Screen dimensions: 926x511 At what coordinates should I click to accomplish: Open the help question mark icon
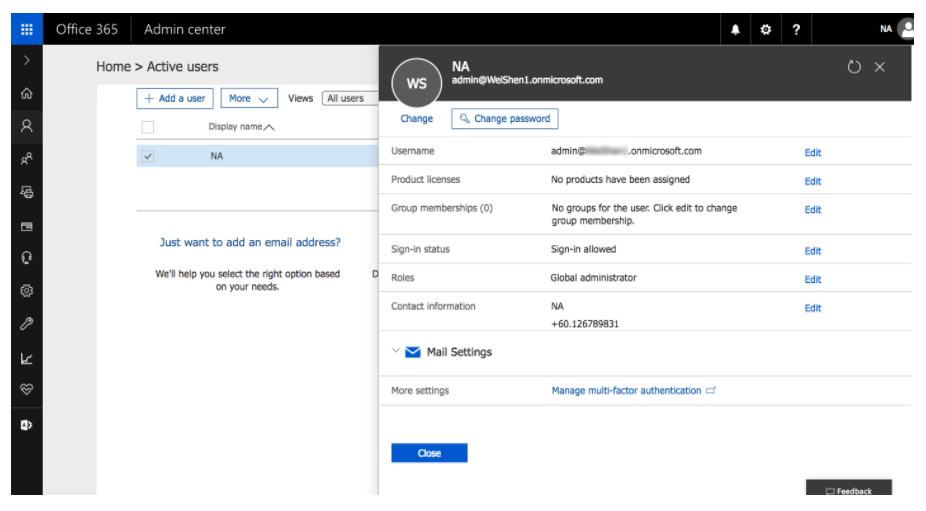[x=796, y=30]
